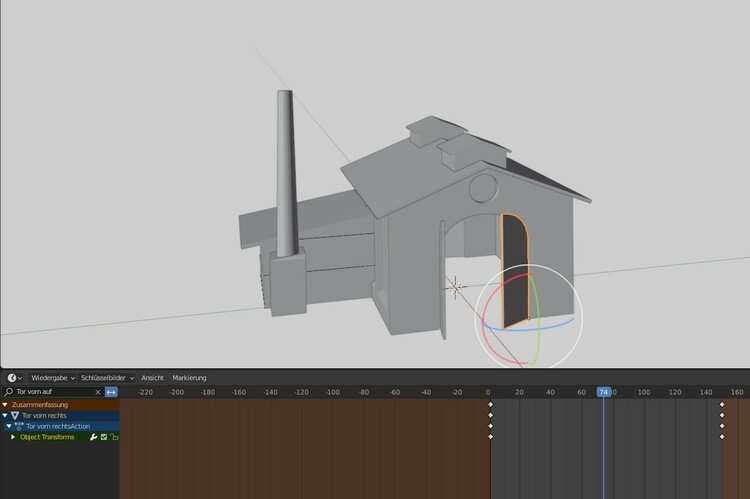The image size is (750, 499).
Task: Expand the Object Transforms group
Action: coord(13,437)
